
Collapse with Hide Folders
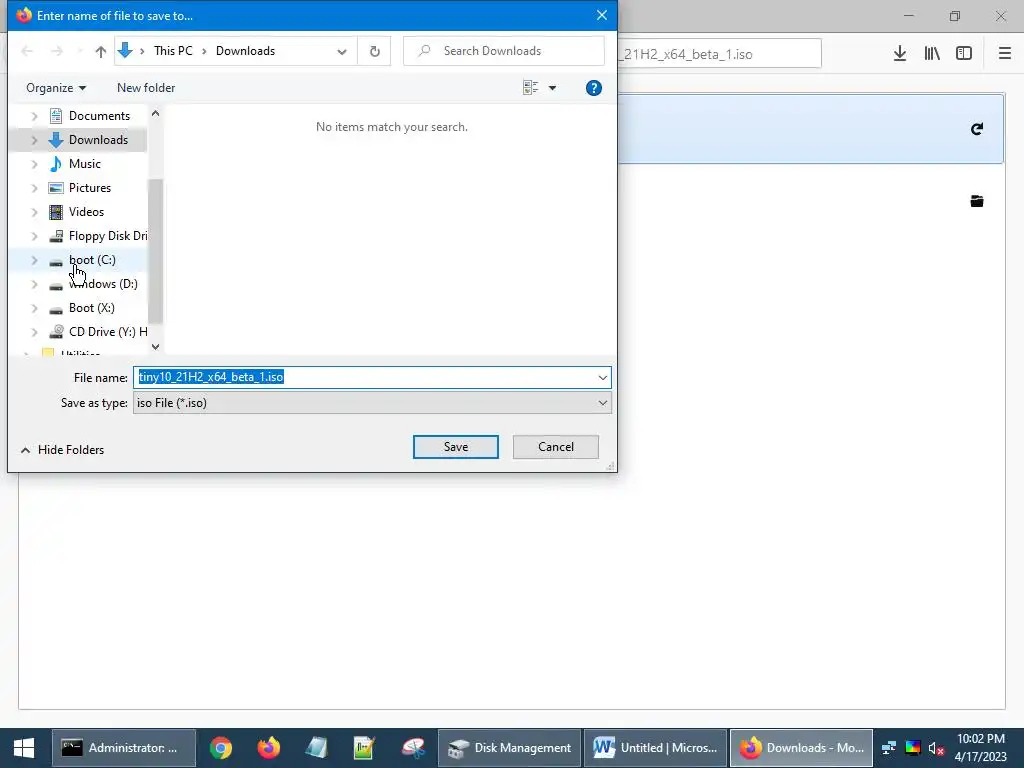click(63, 450)
